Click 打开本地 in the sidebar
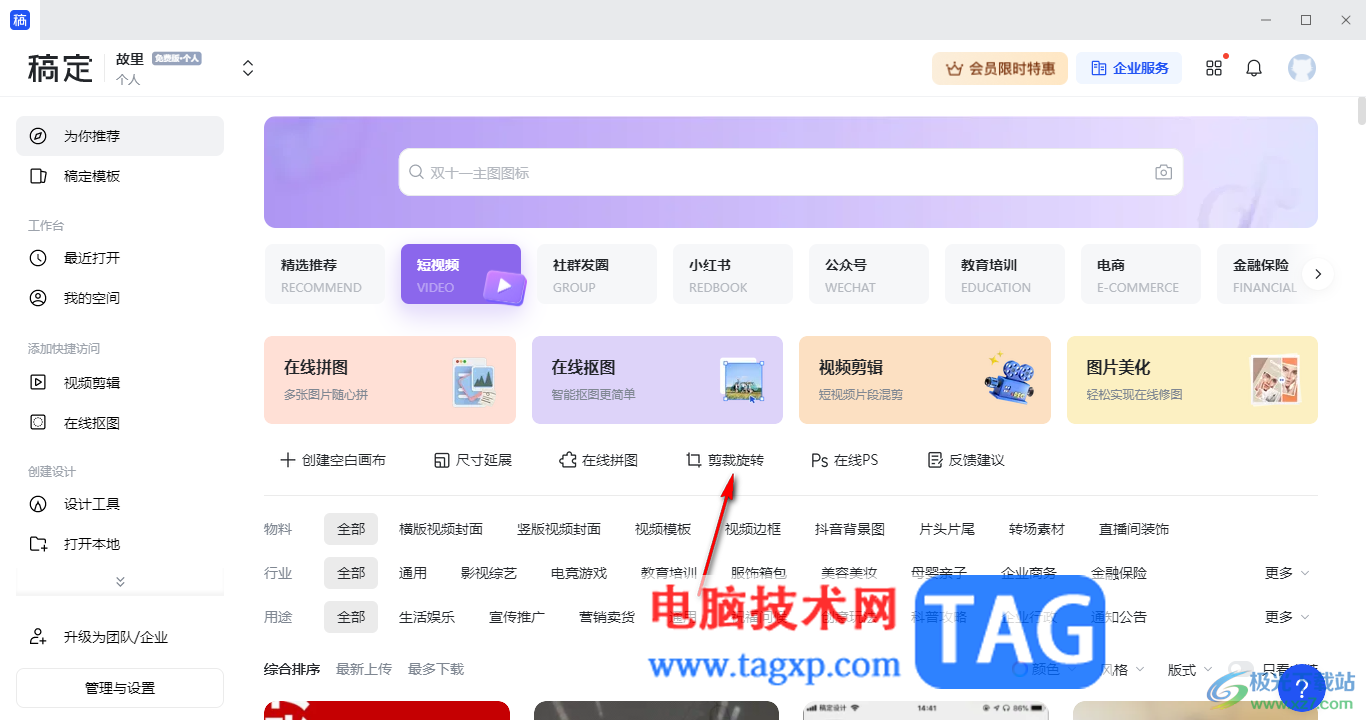The width and height of the screenshot is (1366, 720). [x=120, y=544]
